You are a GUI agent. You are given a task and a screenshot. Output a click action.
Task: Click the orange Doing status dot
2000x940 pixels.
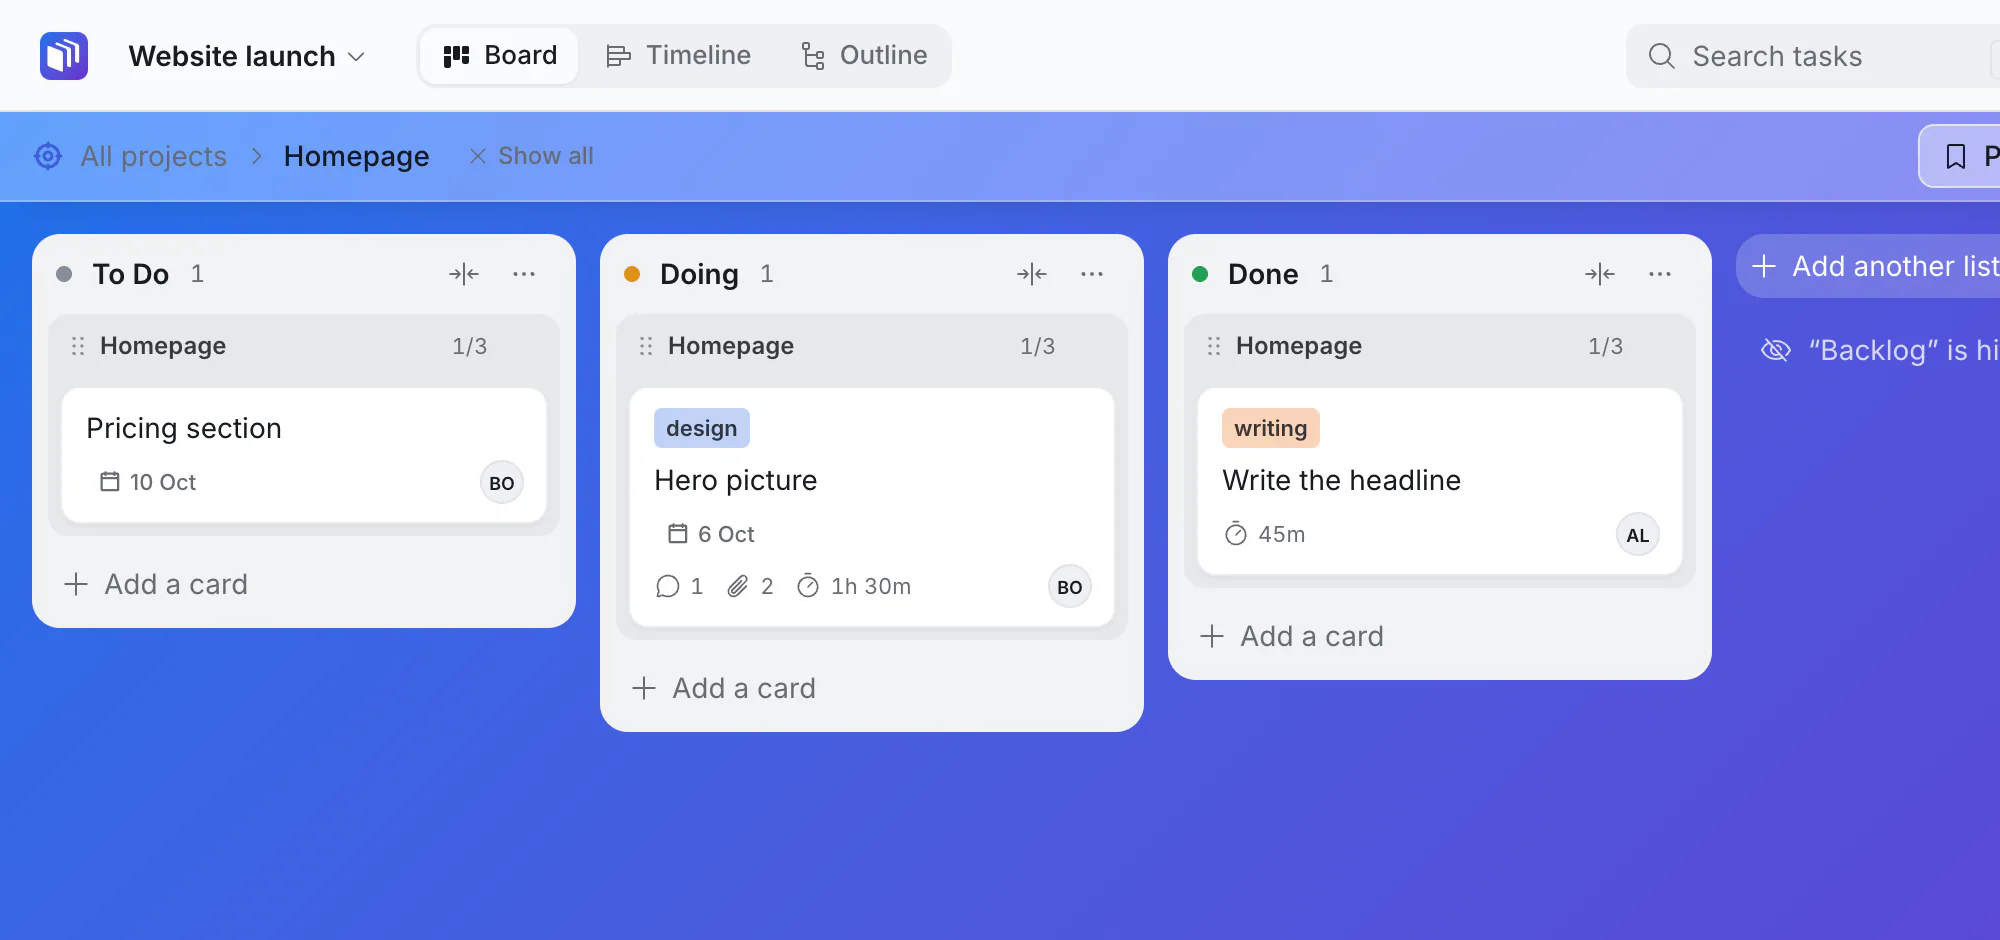point(632,274)
